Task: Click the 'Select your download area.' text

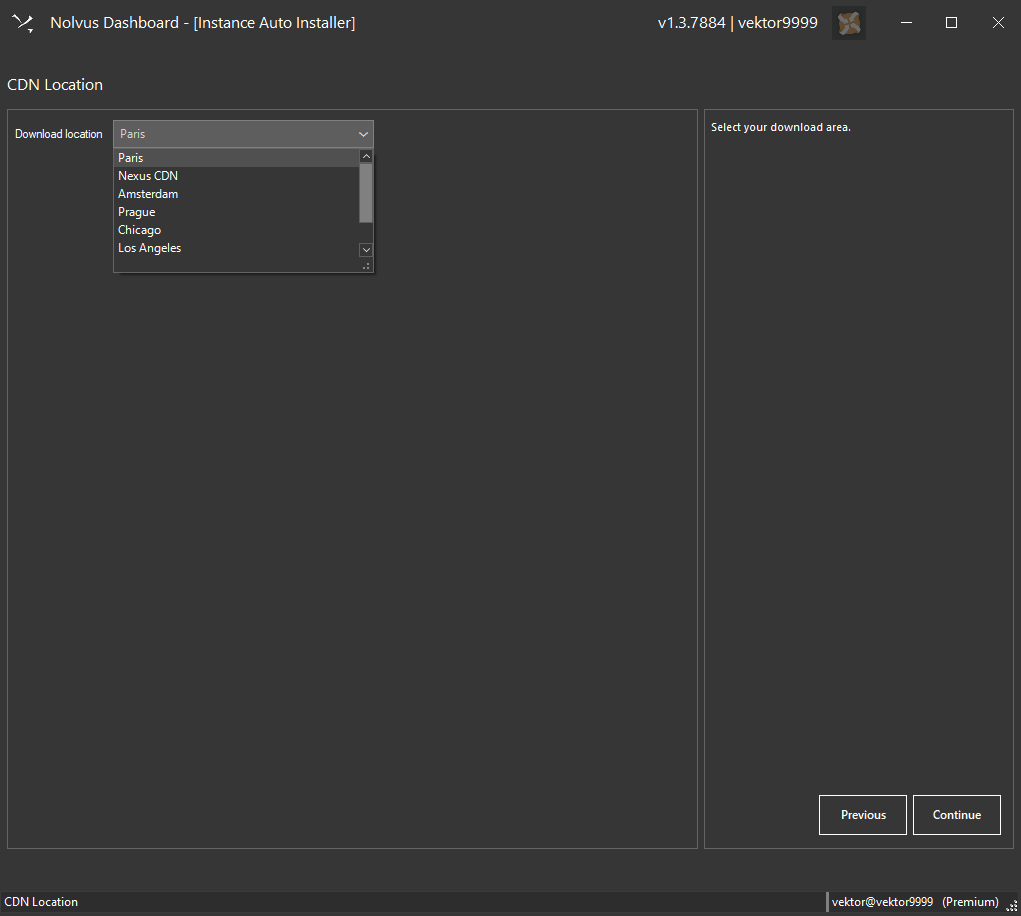Action: point(781,128)
